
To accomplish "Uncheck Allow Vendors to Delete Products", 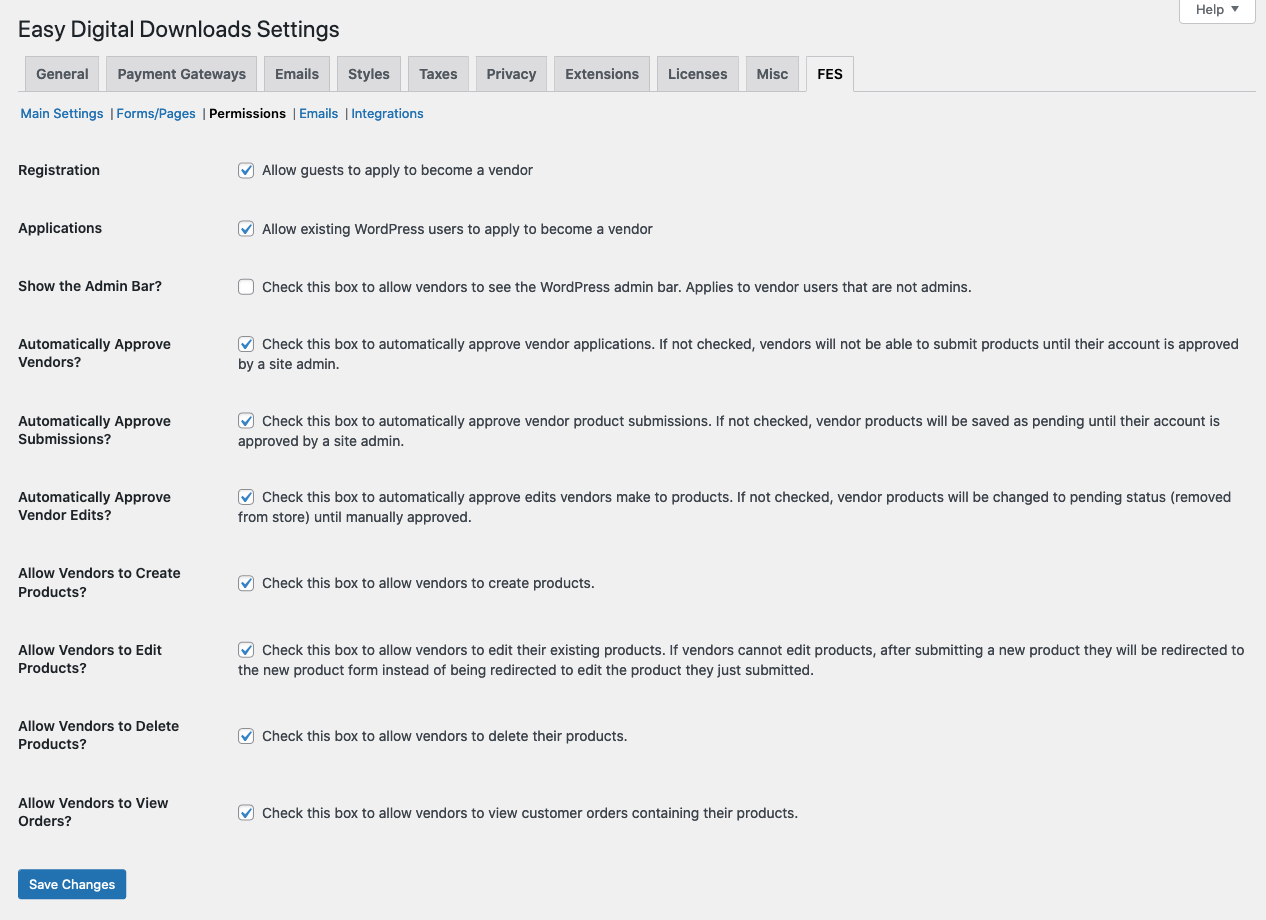I will click(246, 736).
